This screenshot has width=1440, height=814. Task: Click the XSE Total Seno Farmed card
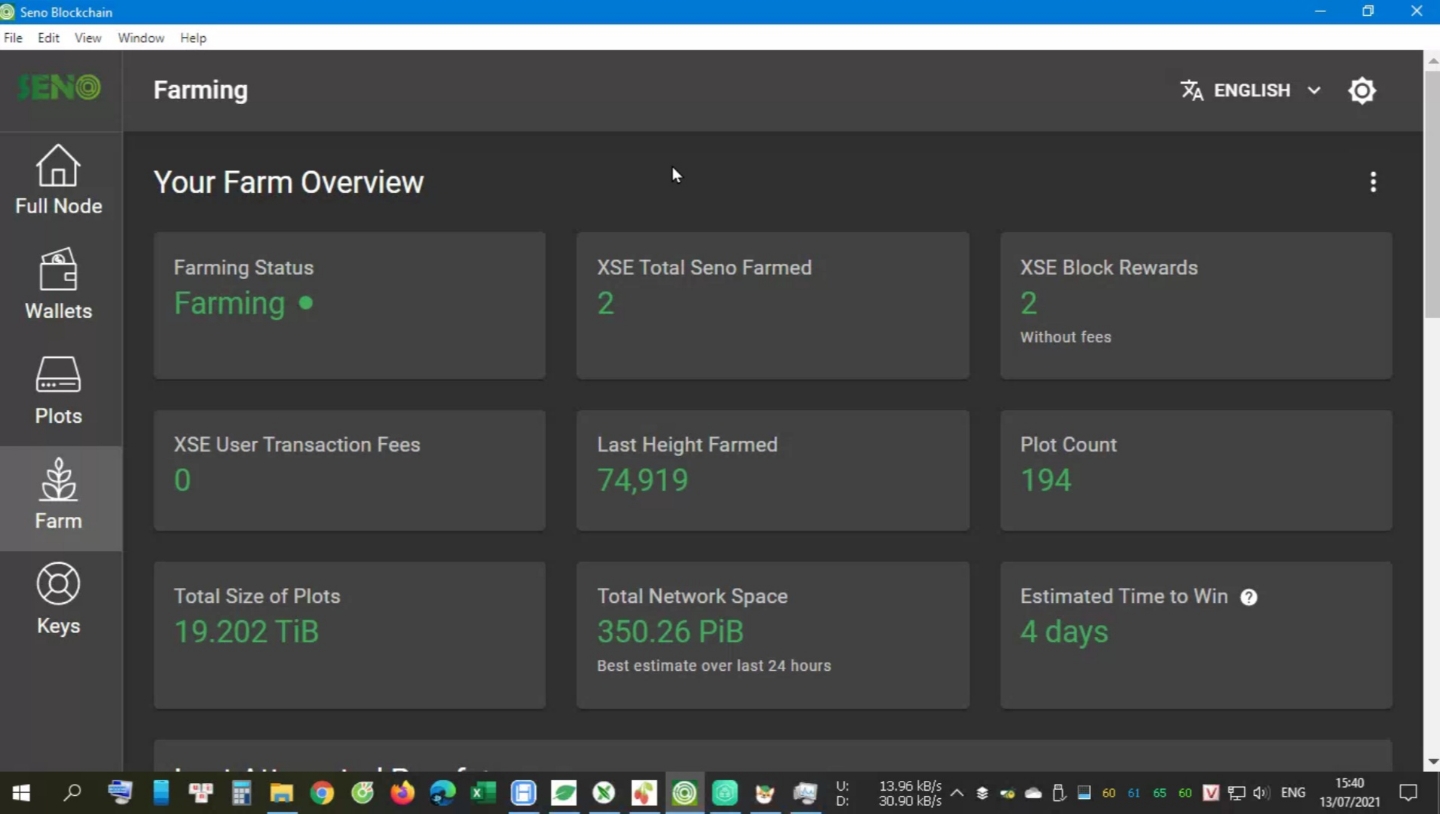[773, 306]
